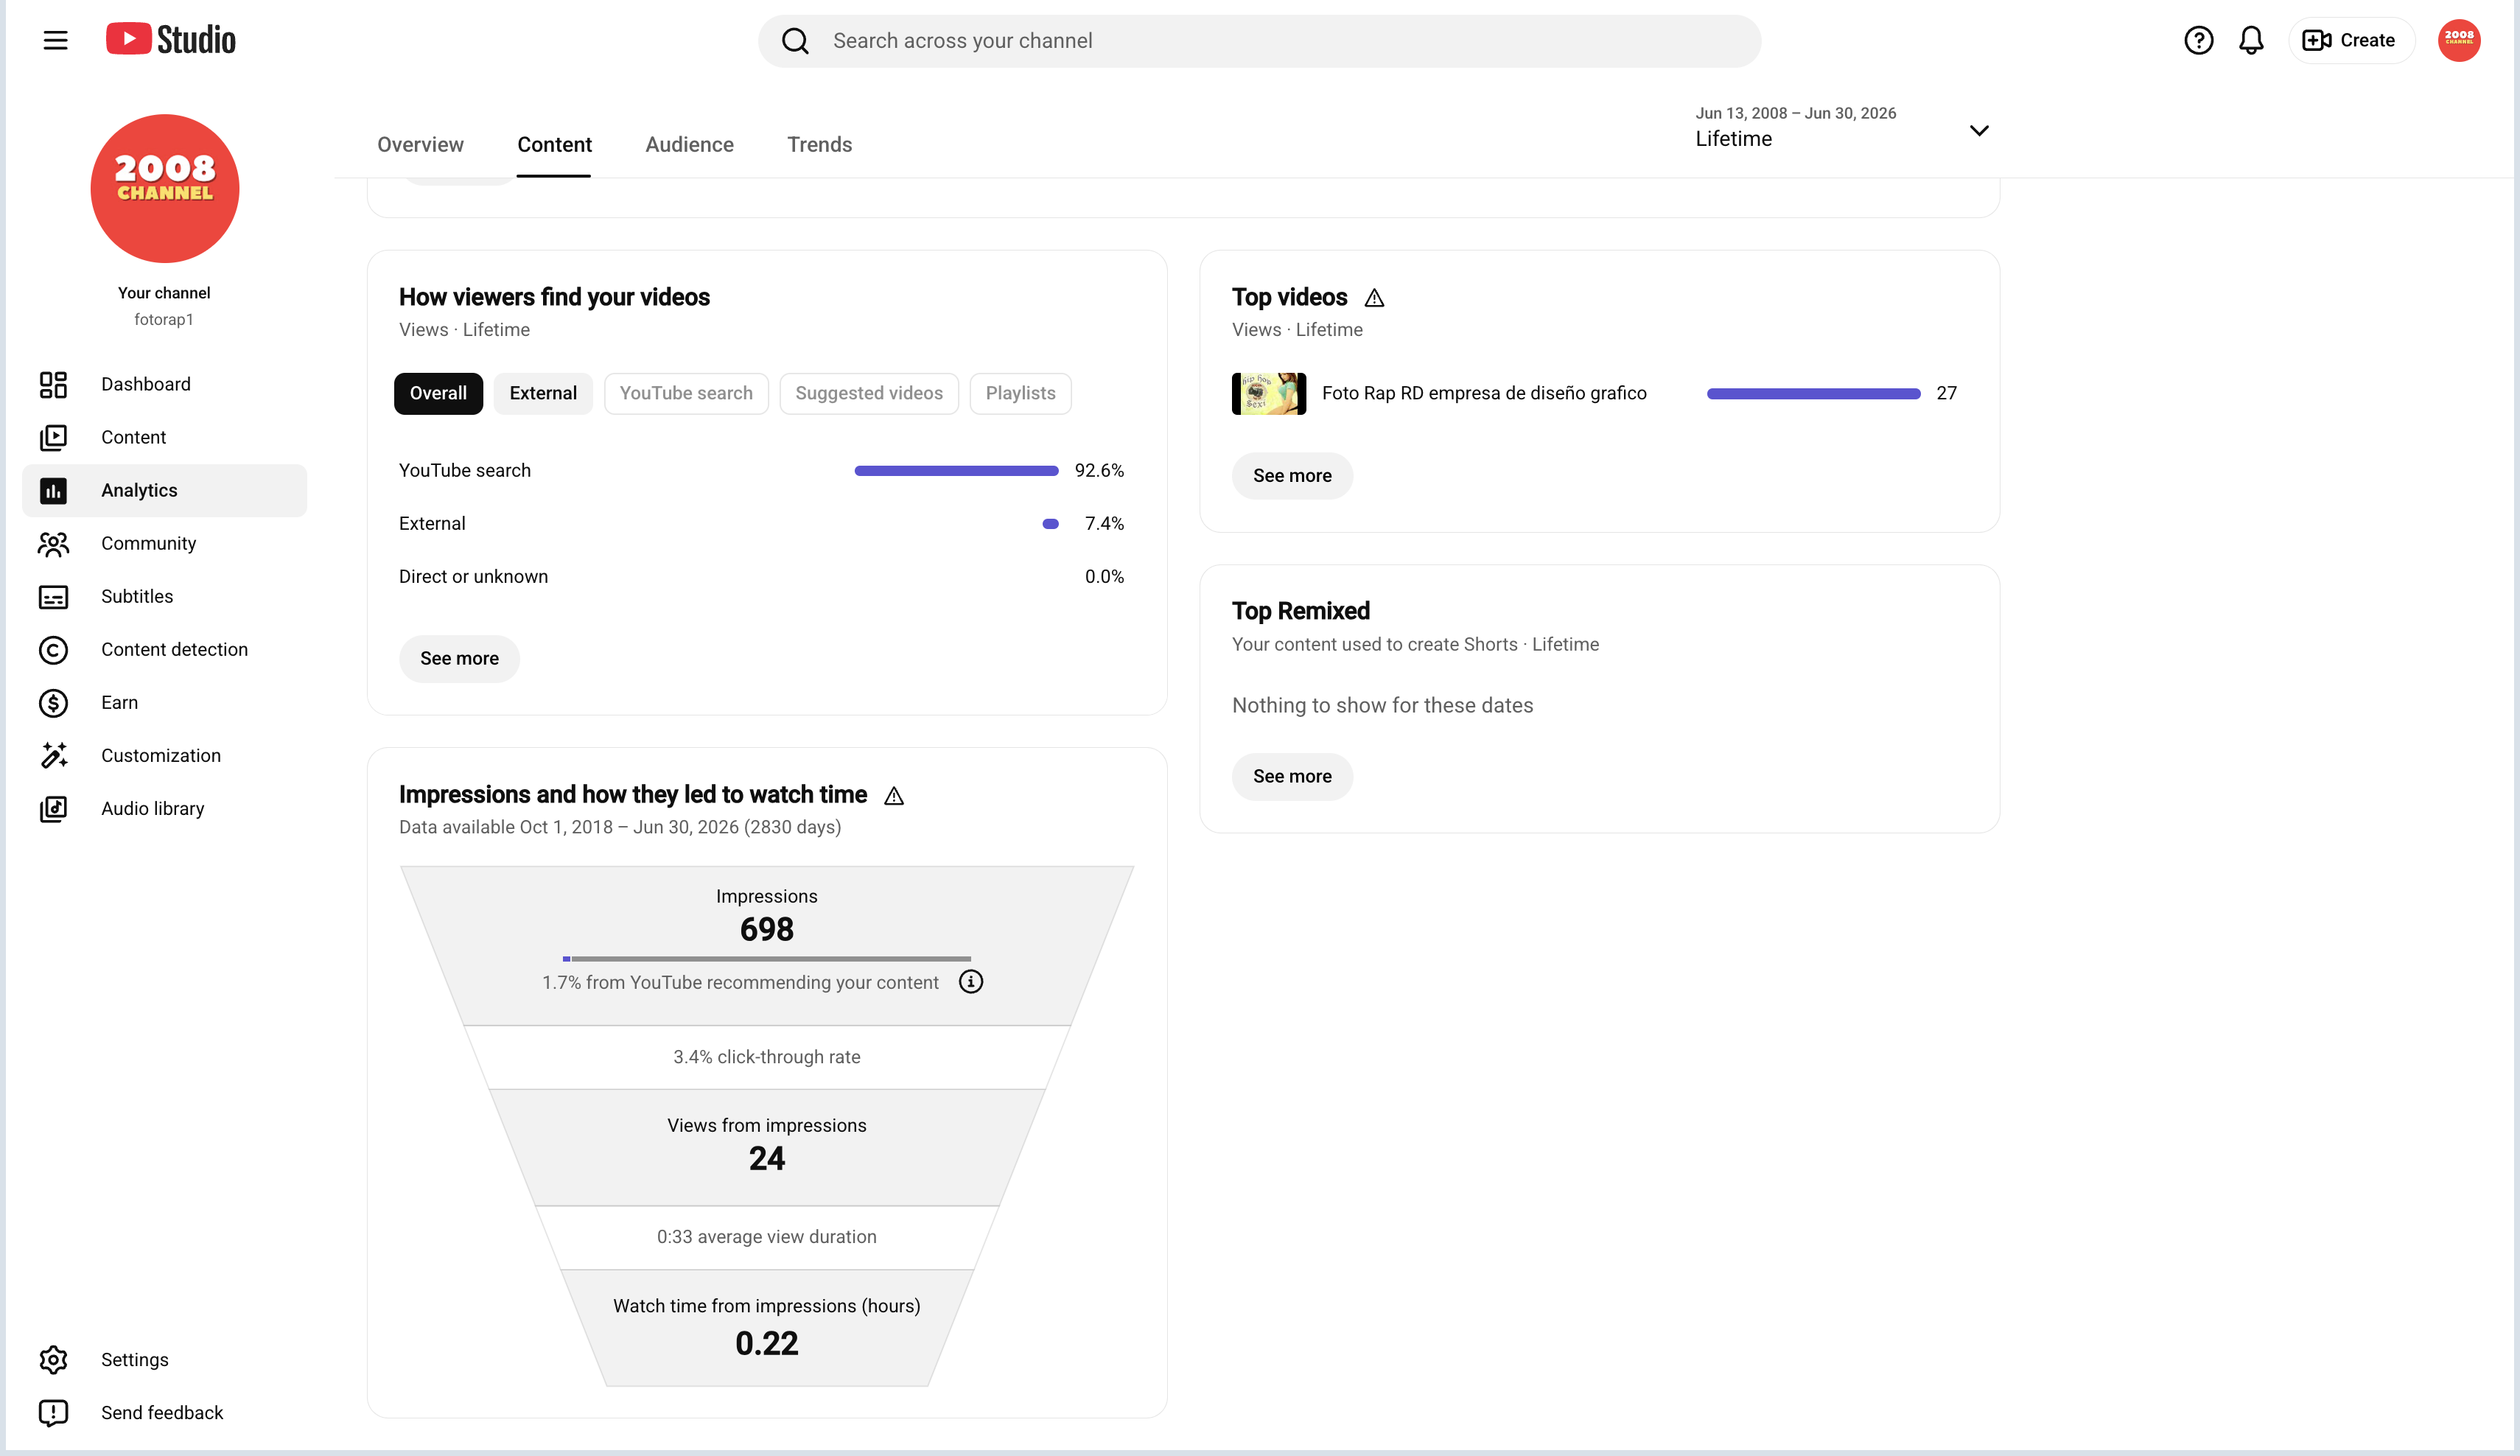Click the search magnifier icon
Viewport: 2520px width, 1456px height.
point(795,41)
